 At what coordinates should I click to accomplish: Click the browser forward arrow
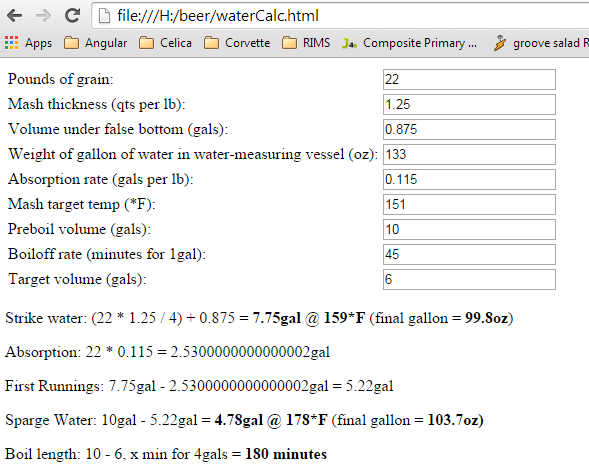(43, 16)
